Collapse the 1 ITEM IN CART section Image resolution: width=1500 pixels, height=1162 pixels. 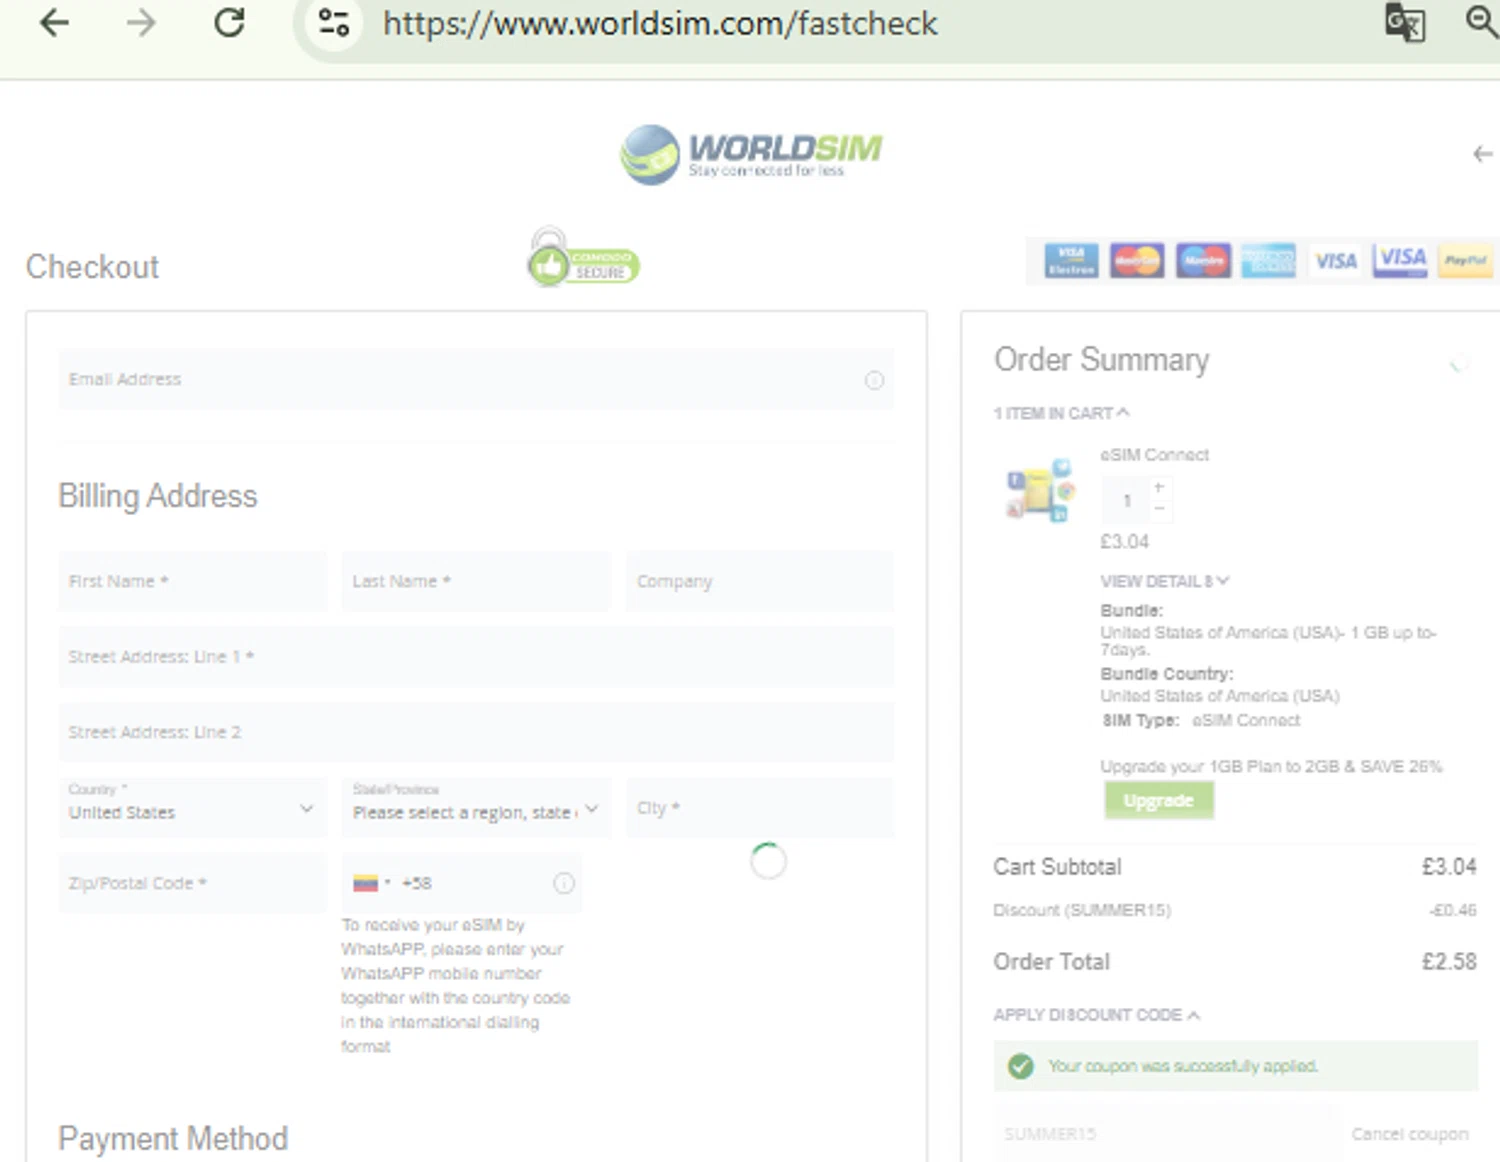point(1061,413)
